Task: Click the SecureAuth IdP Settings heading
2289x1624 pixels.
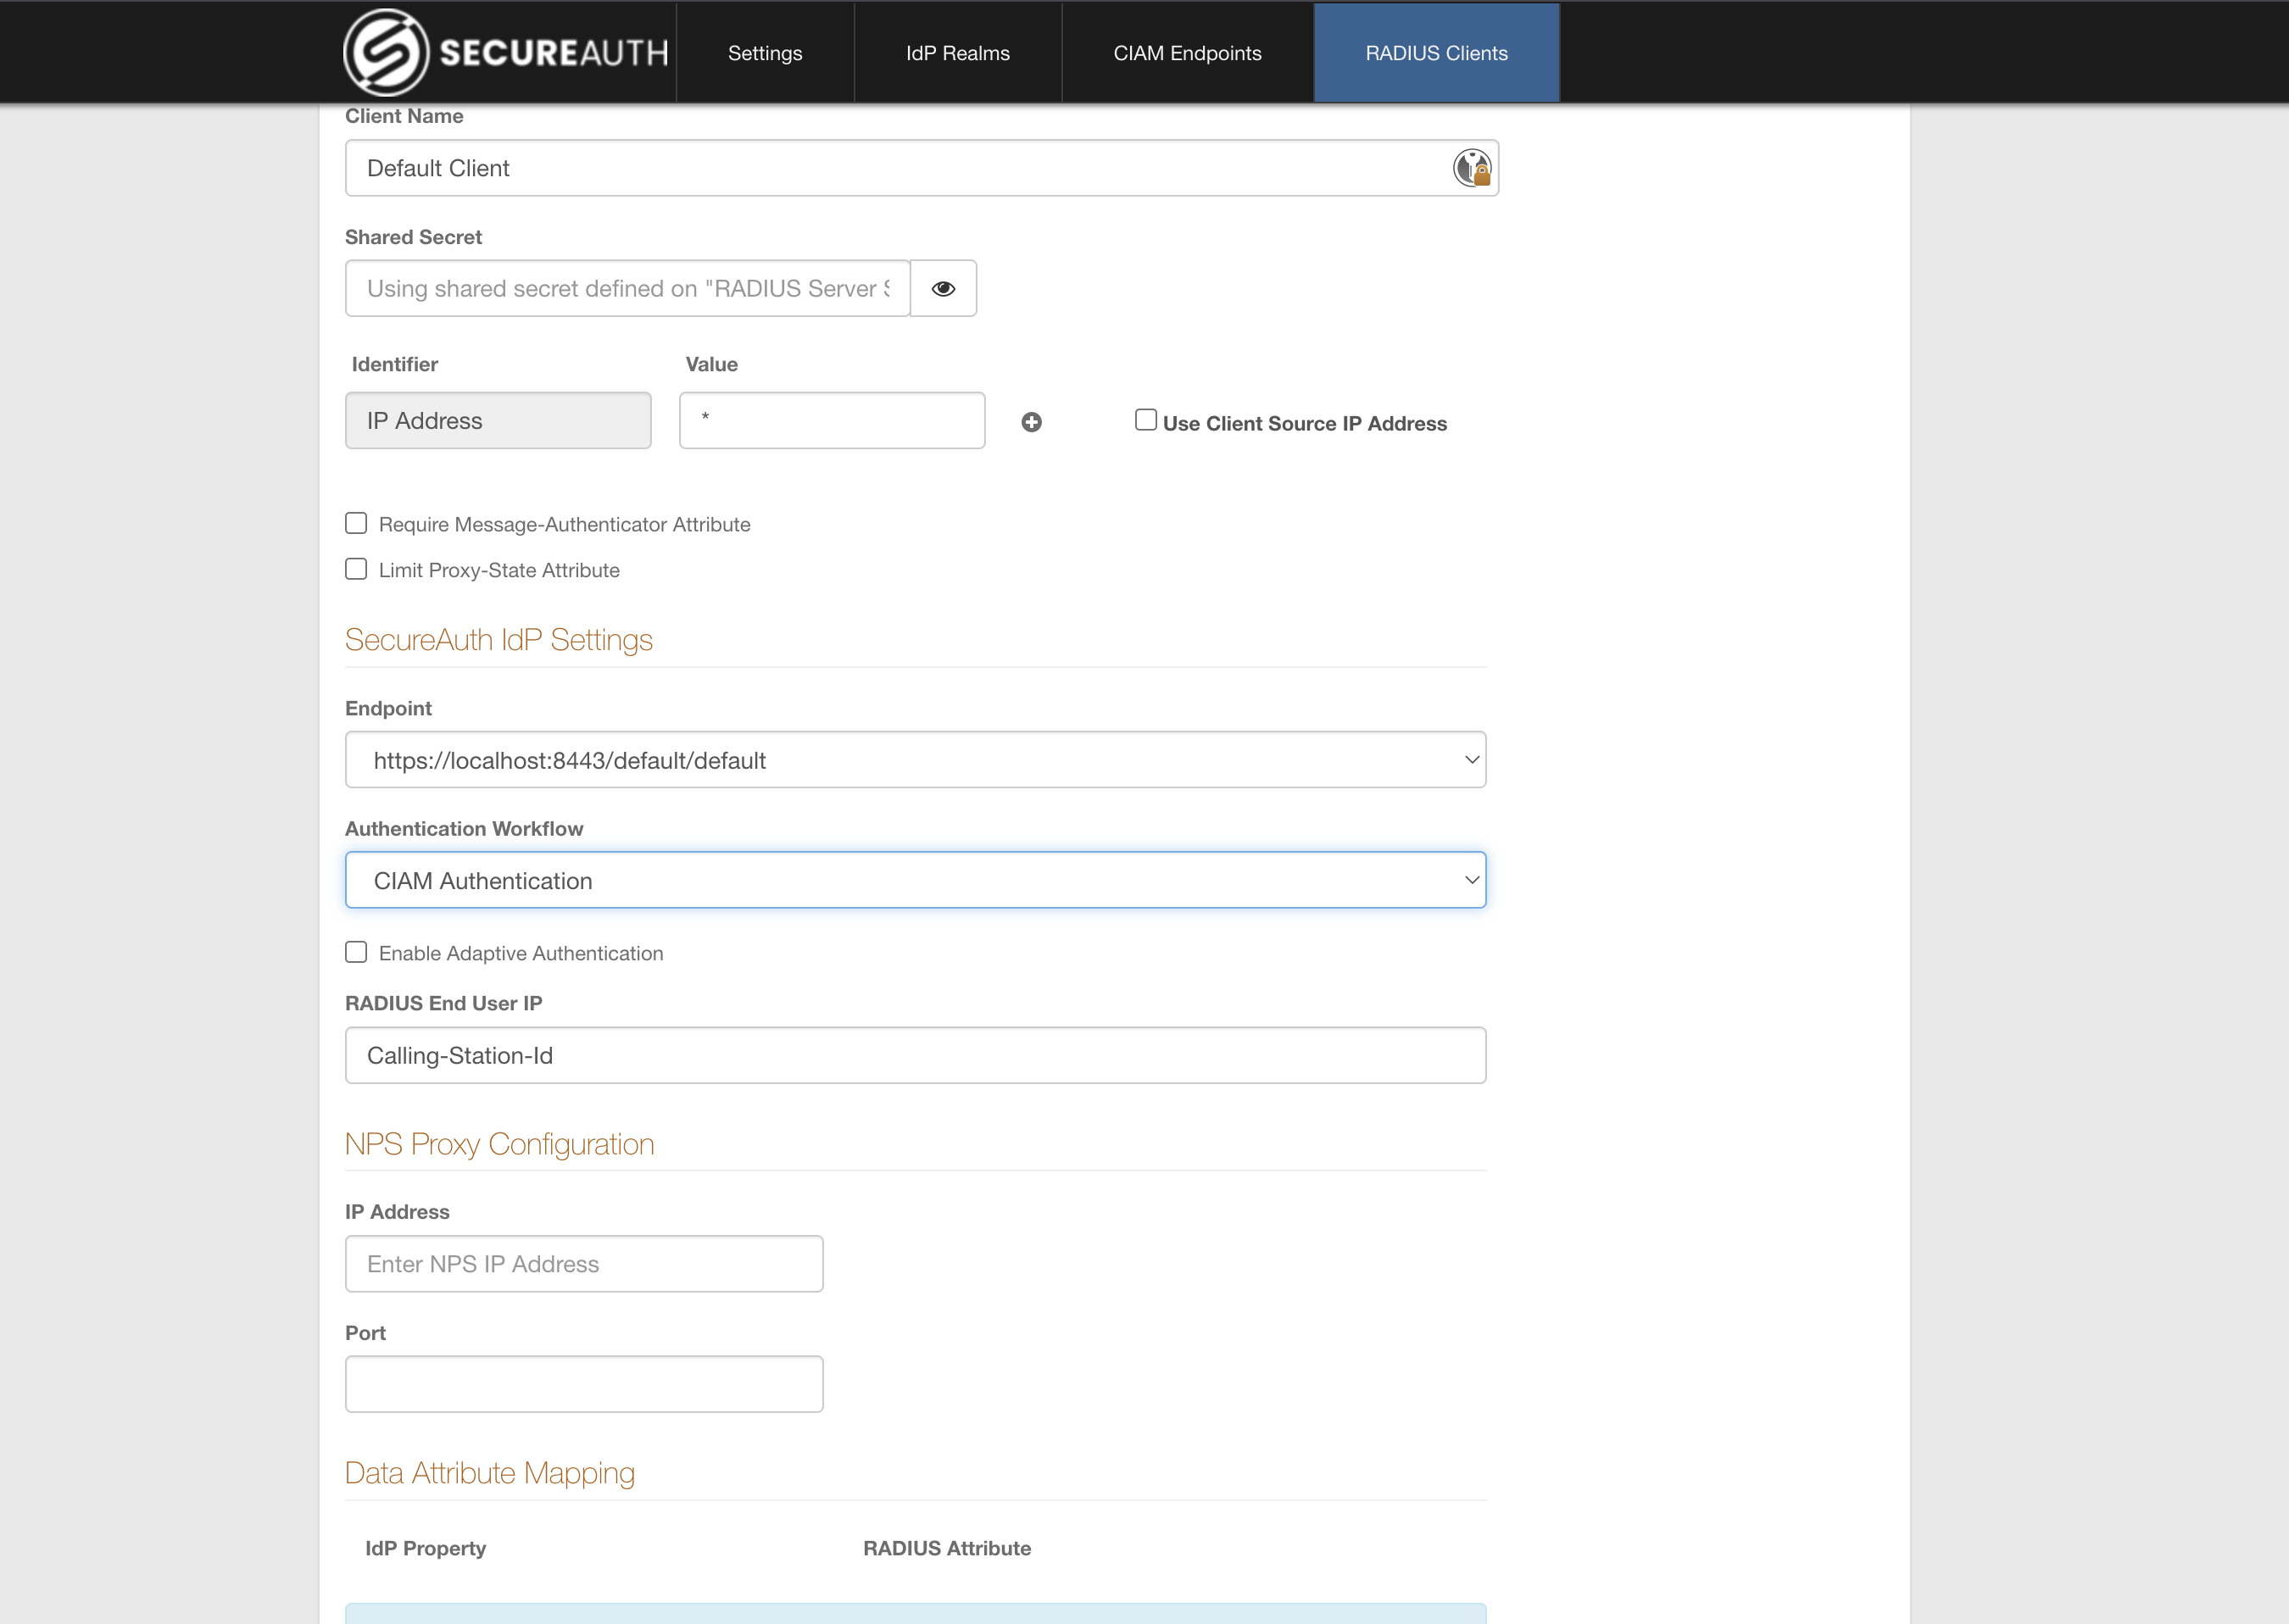Action: click(x=498, y=640)
